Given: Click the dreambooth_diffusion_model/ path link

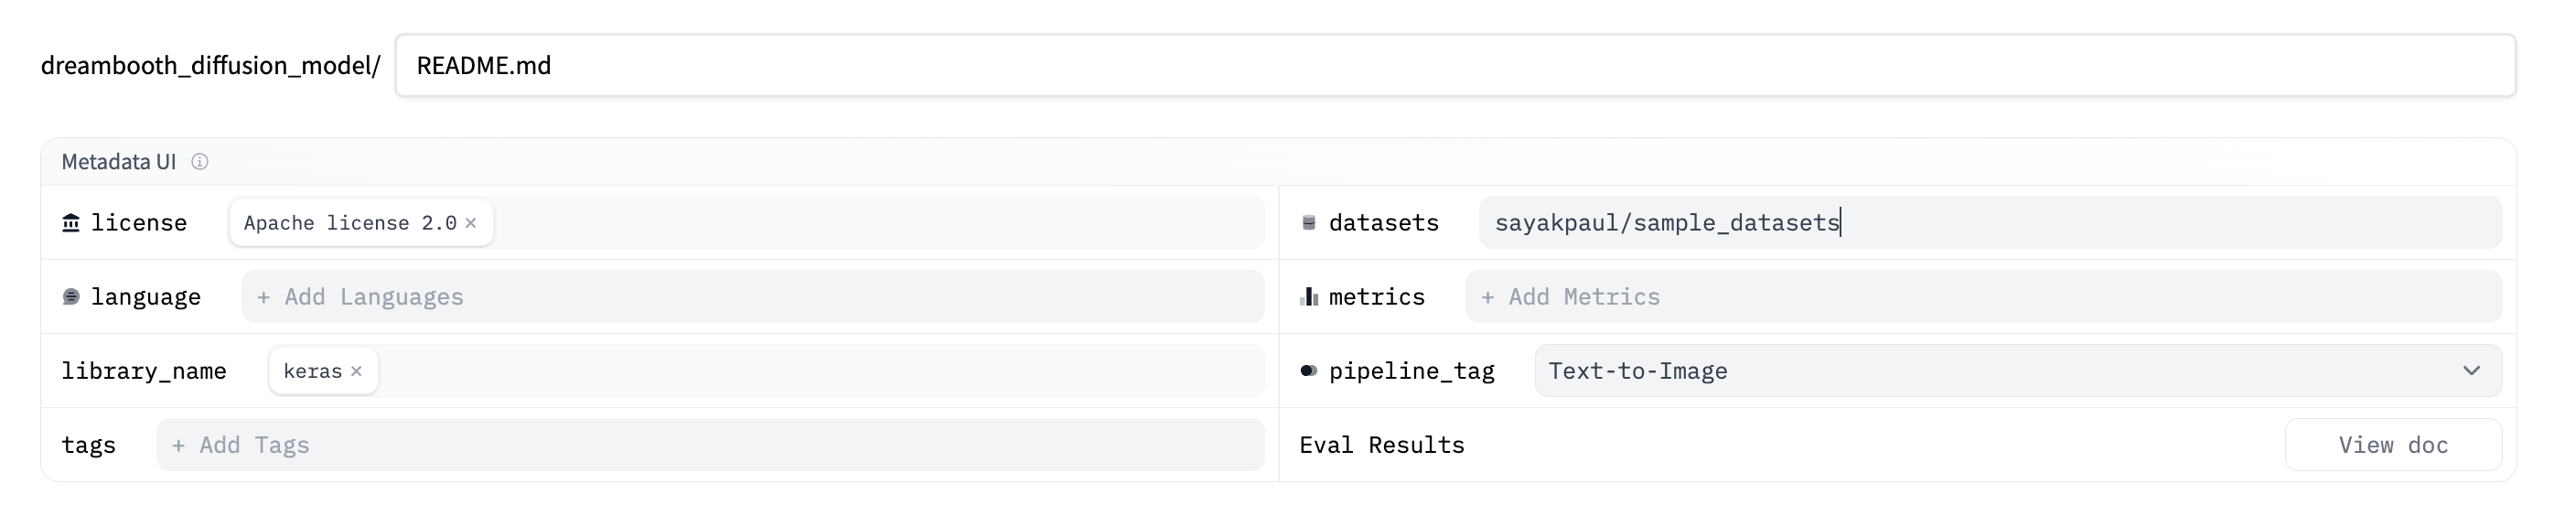Looking at the screenshot, I should coord(210,66).
